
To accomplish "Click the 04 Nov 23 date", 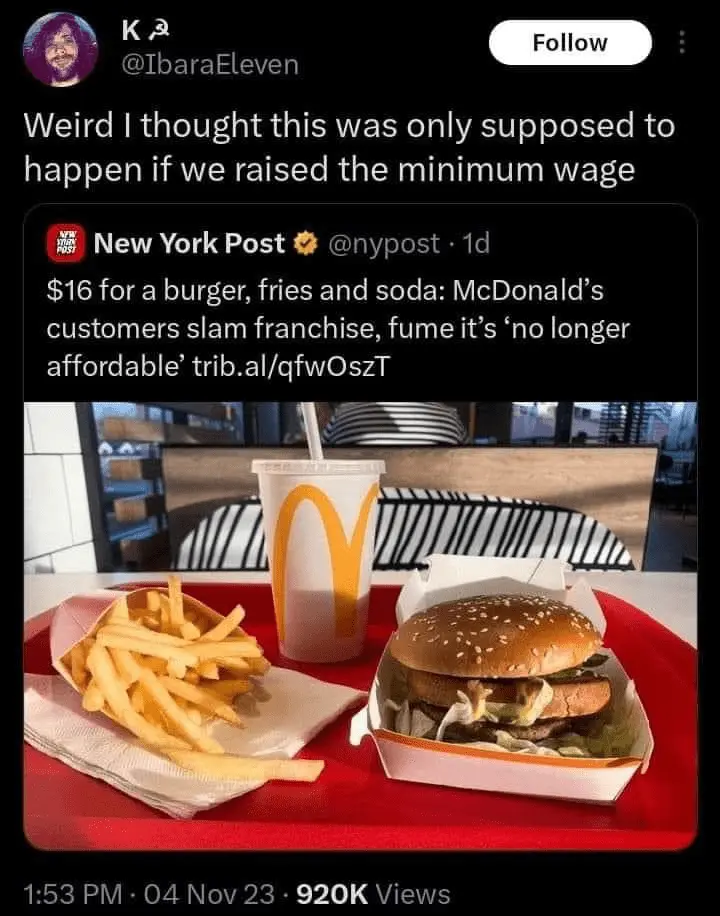I will point(209,894).
